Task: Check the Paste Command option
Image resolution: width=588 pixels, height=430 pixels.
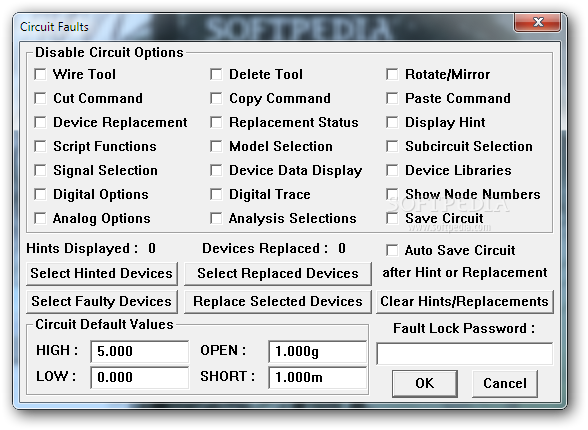Action: click(392, 98)
